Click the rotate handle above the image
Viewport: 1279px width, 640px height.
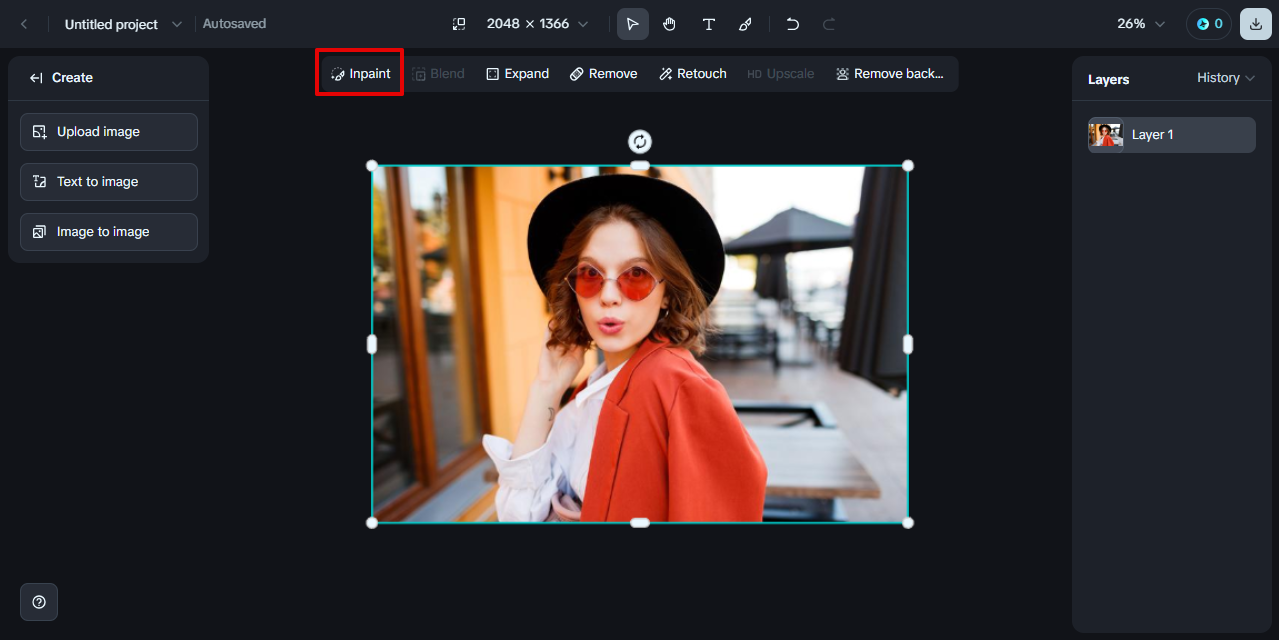pyautogui.click(x=640, y=141)
